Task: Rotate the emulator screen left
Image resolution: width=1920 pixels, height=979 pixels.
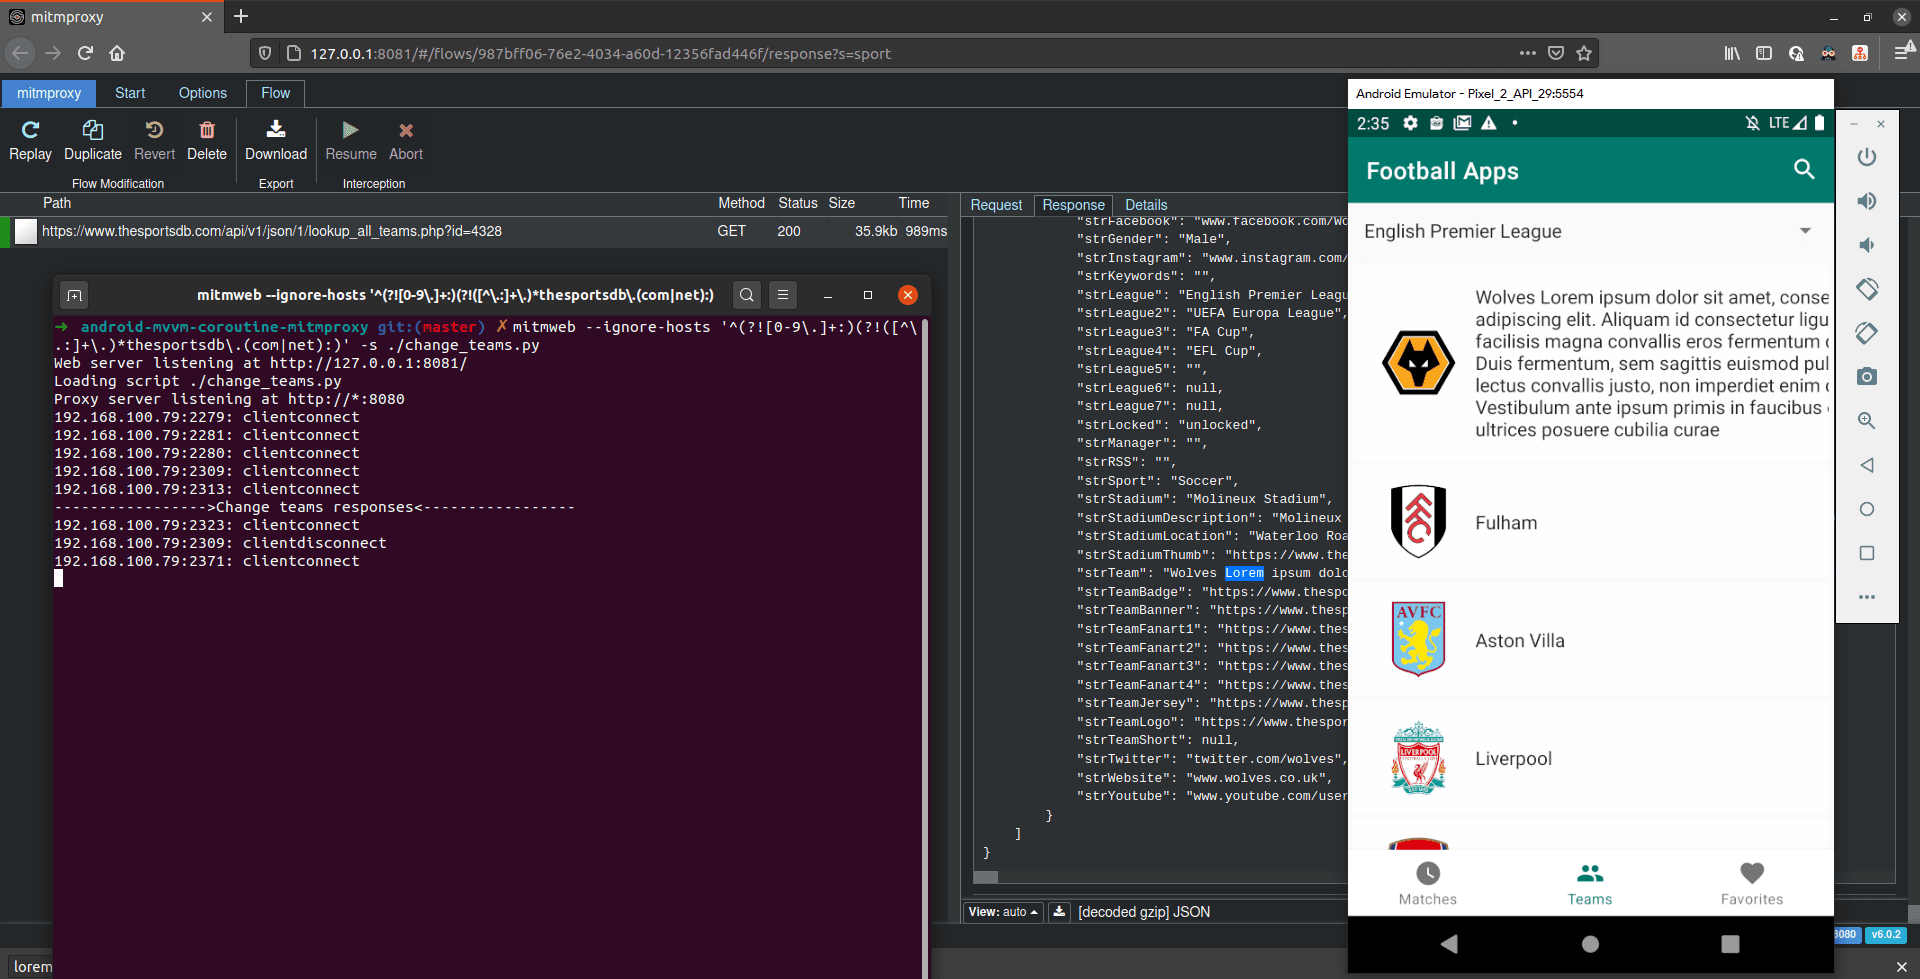Action: click(x=1866, y=289)
